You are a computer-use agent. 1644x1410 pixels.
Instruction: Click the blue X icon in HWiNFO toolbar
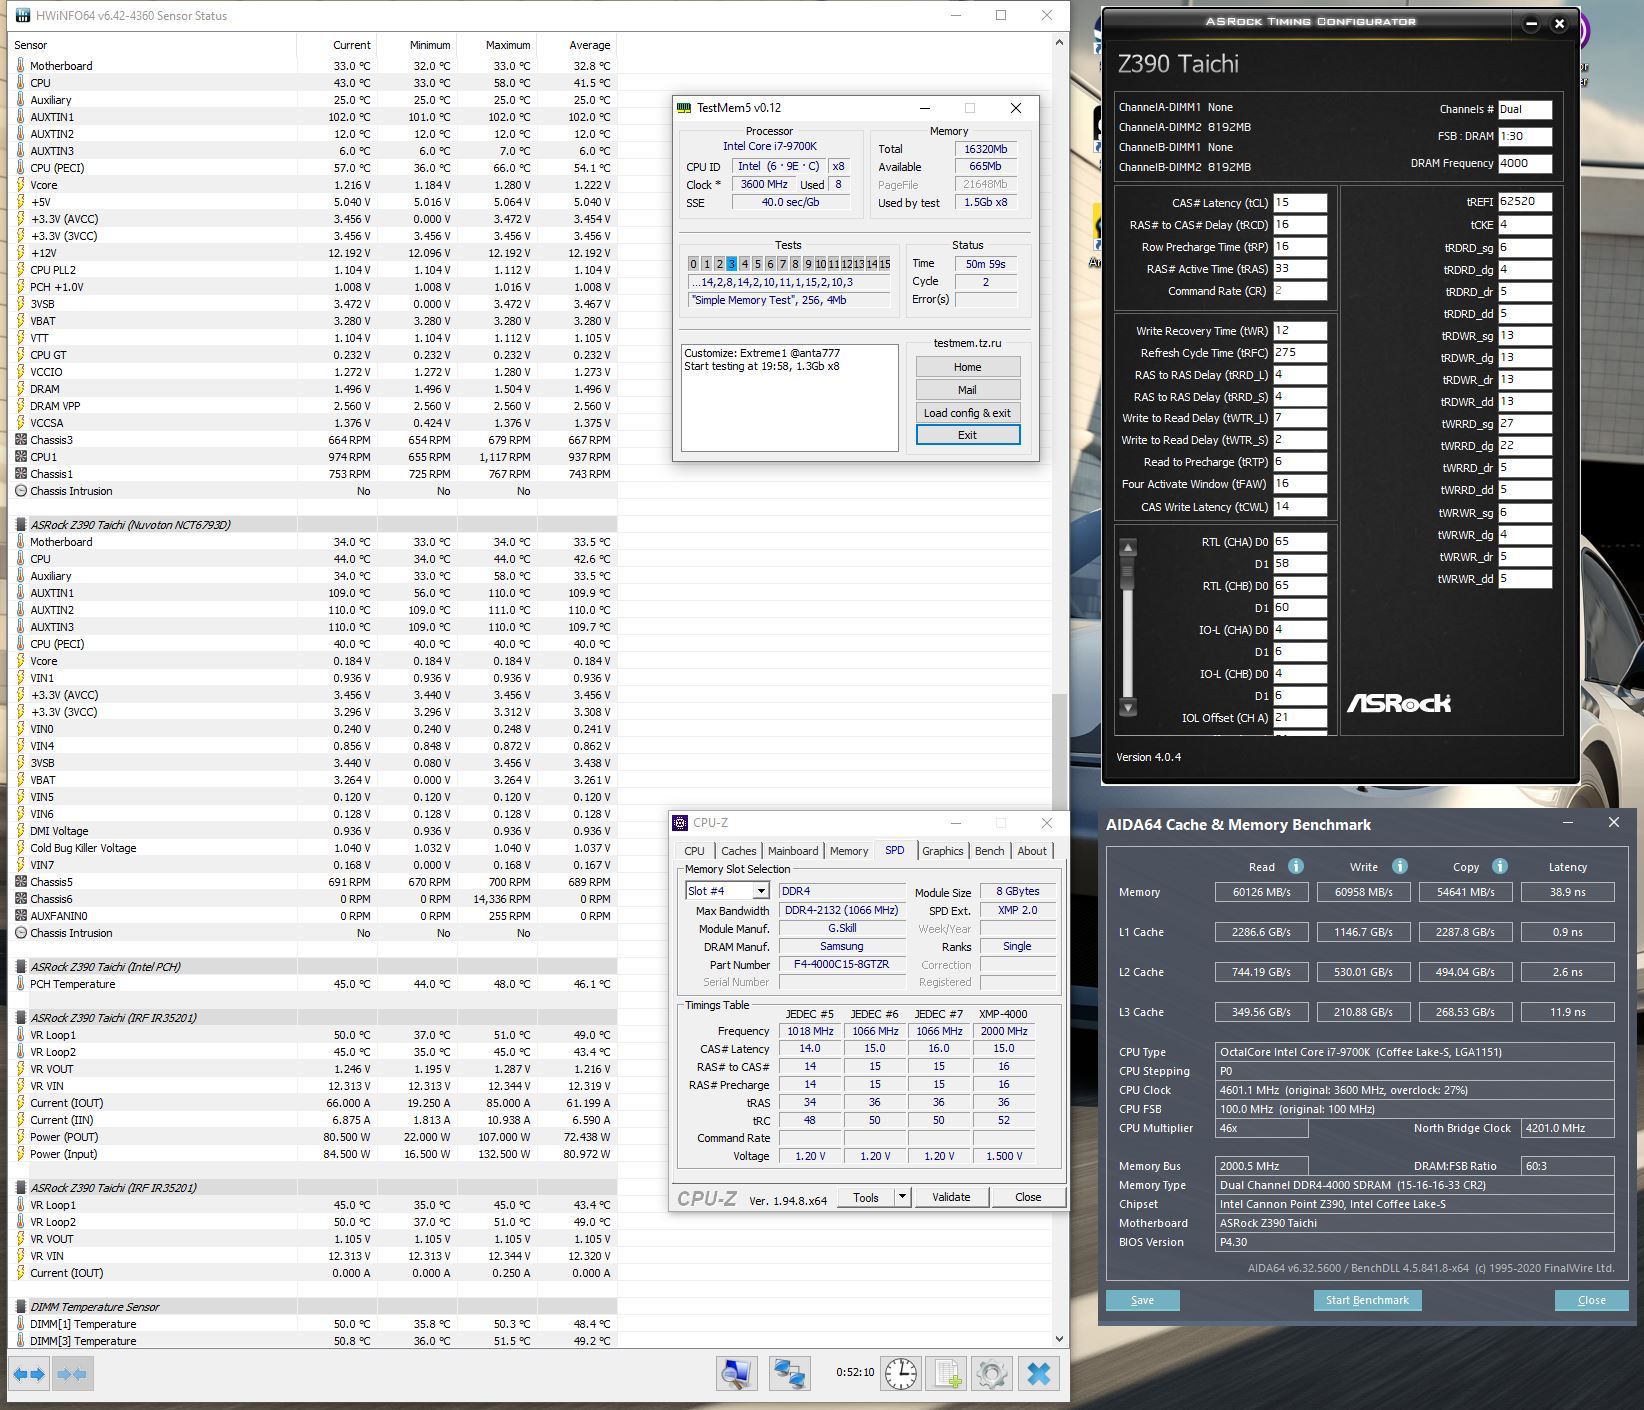click(1039, 1373)
